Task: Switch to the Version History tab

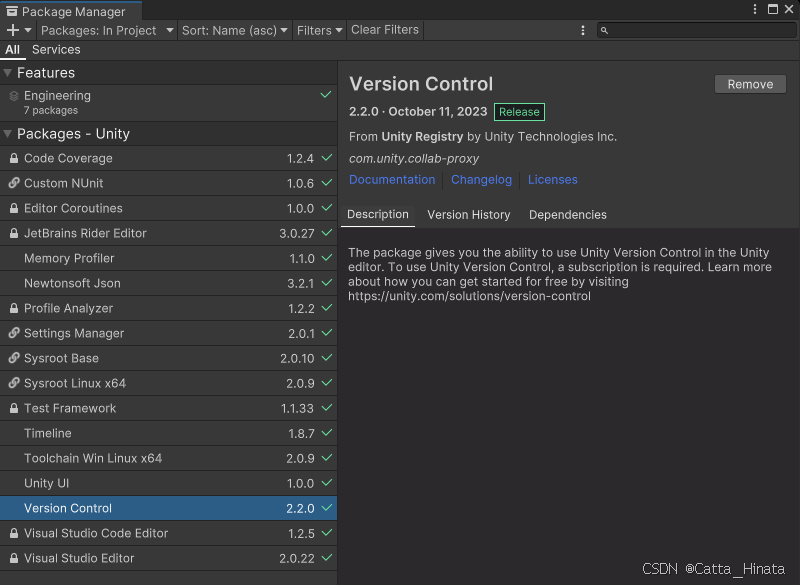Action: click(x=469, y=214)
